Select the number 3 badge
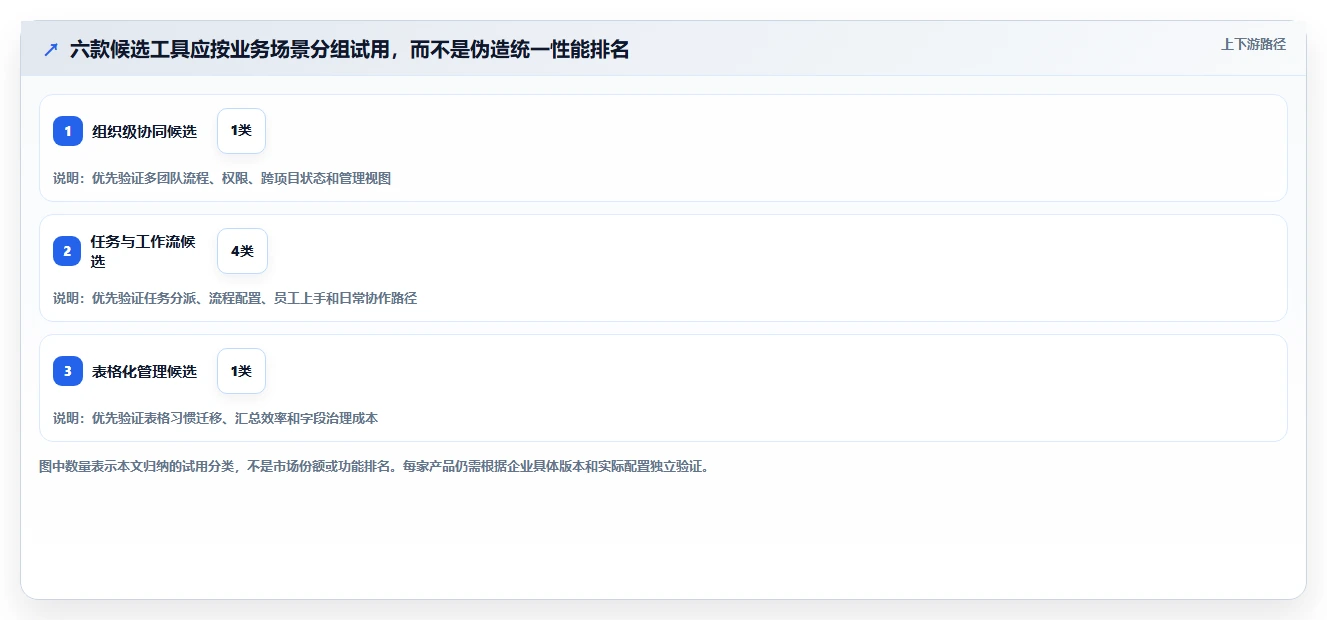 (x=68, y=371)
